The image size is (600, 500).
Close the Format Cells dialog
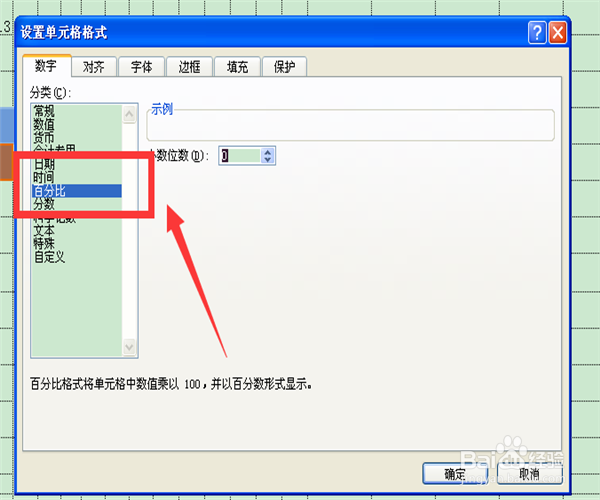click(x=558, y=33)
